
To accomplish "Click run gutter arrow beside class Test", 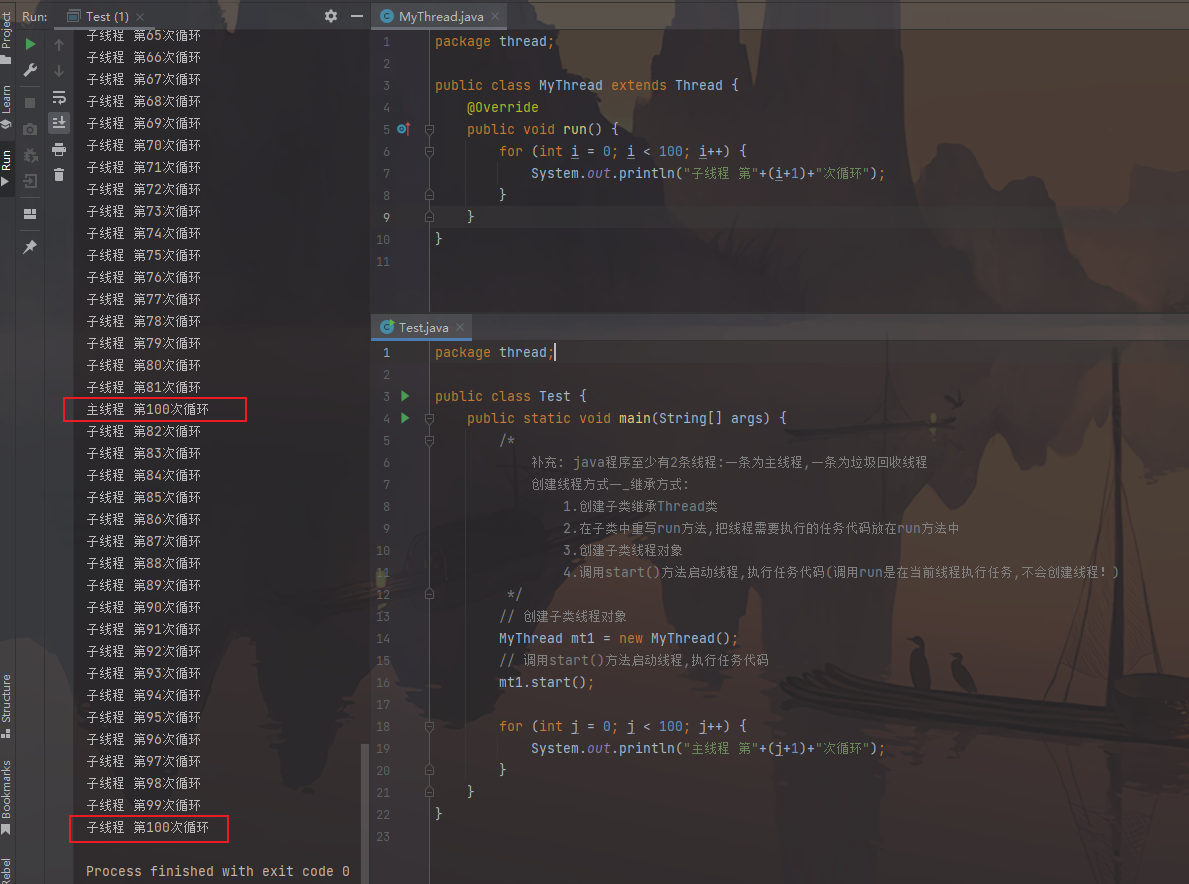I will click(x=405, y=396).
